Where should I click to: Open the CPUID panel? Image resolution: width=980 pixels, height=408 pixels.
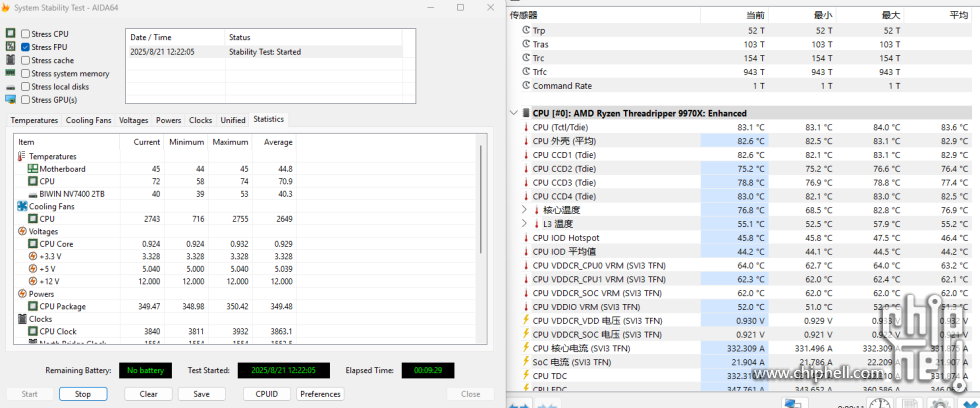(x=267, y=394)
